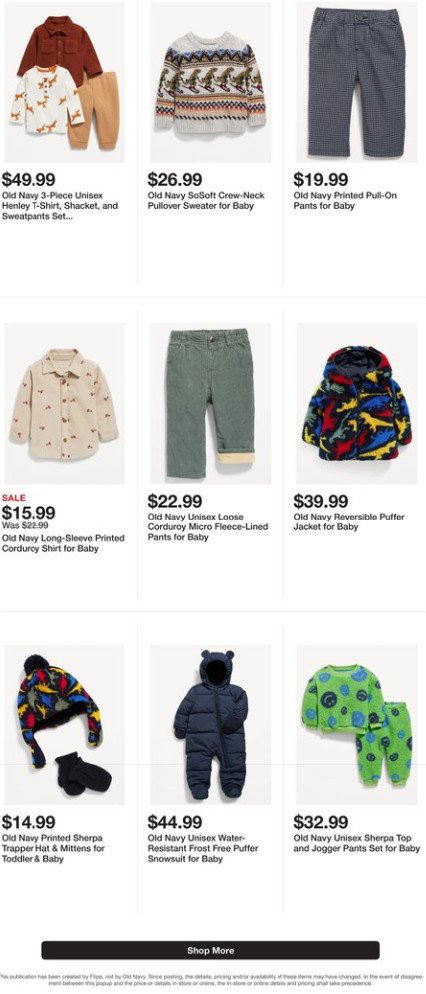The image size is (426, 994).
Task: Click the green corduroy pants image
Action: click(210, 404)
